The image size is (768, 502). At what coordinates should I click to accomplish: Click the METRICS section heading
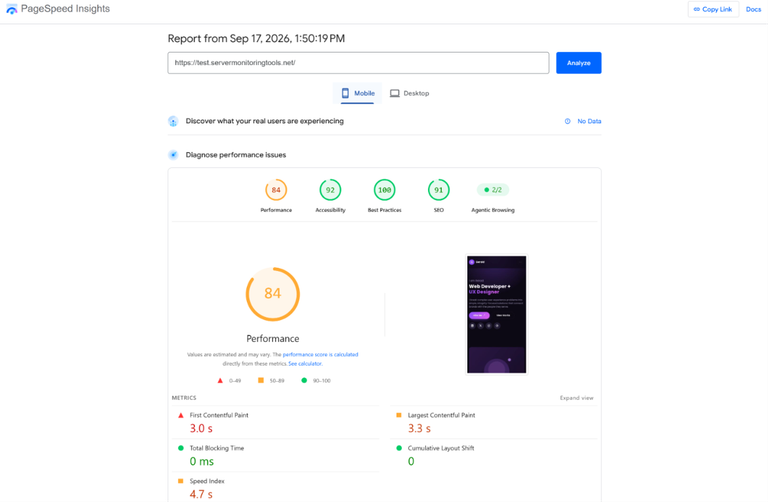184,398
